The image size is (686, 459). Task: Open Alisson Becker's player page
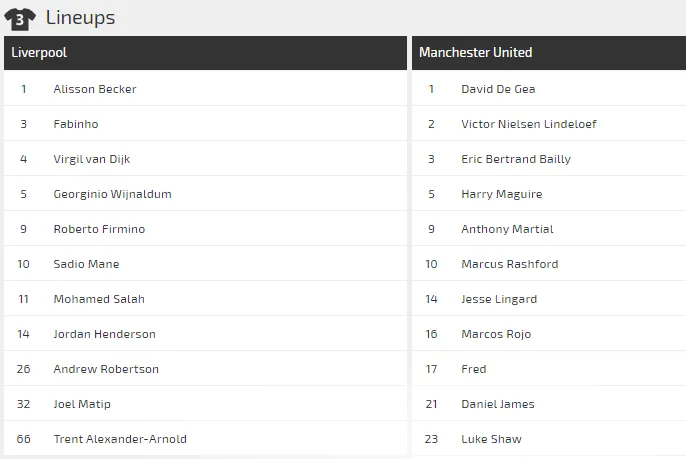[x=95, y=89]
